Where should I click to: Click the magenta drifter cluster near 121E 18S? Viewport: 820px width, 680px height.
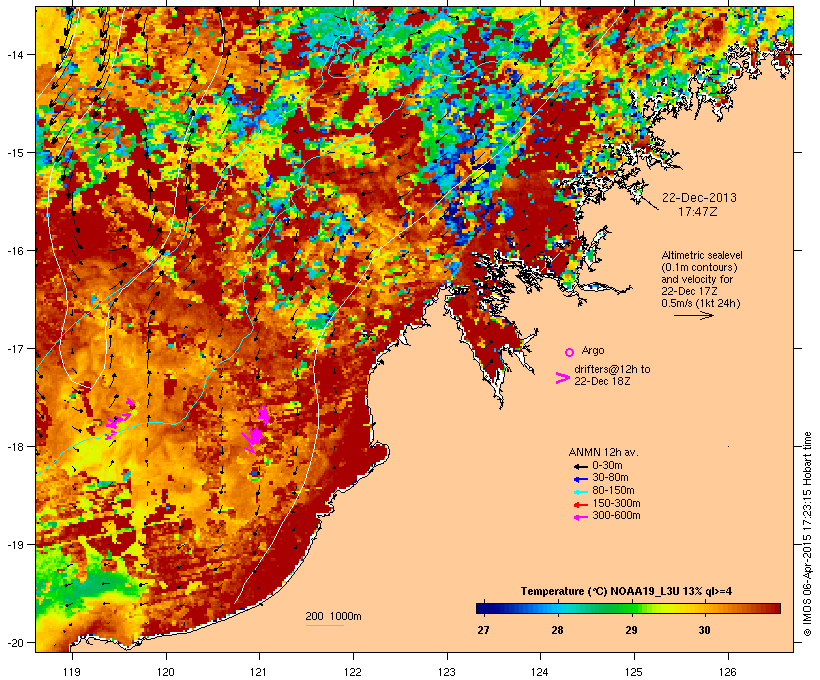coord(256,429)
